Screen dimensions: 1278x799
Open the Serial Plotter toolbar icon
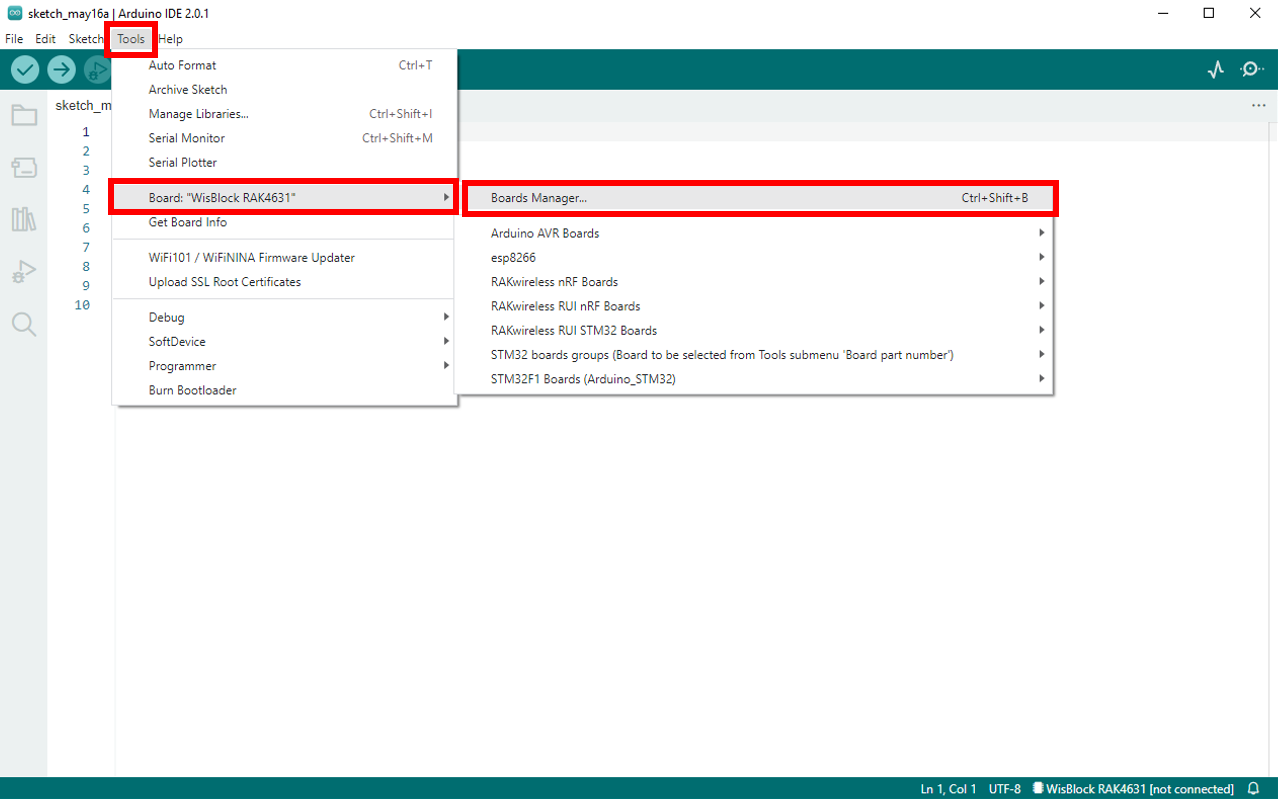1215,69
